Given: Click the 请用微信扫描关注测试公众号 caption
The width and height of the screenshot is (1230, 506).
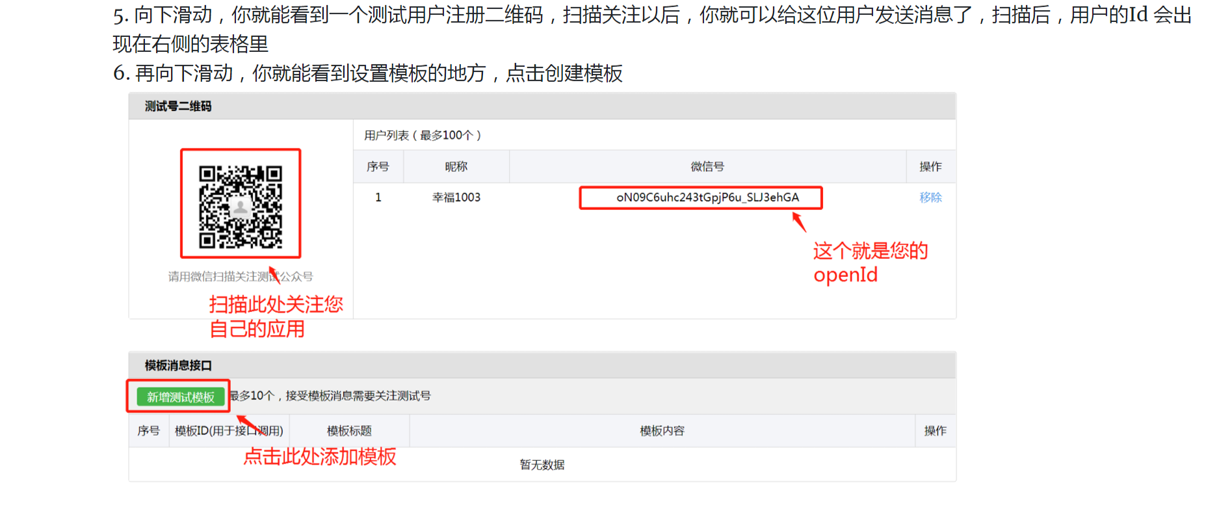Looking at the screenshot, I should point(241,277).
